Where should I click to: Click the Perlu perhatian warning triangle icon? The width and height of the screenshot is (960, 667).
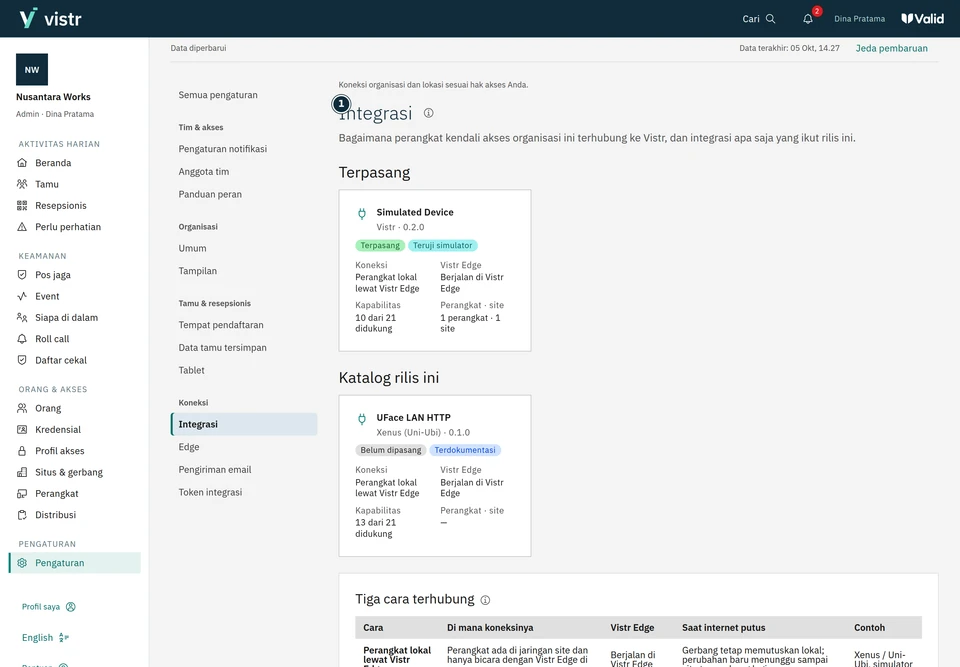(x=22, y=227)
